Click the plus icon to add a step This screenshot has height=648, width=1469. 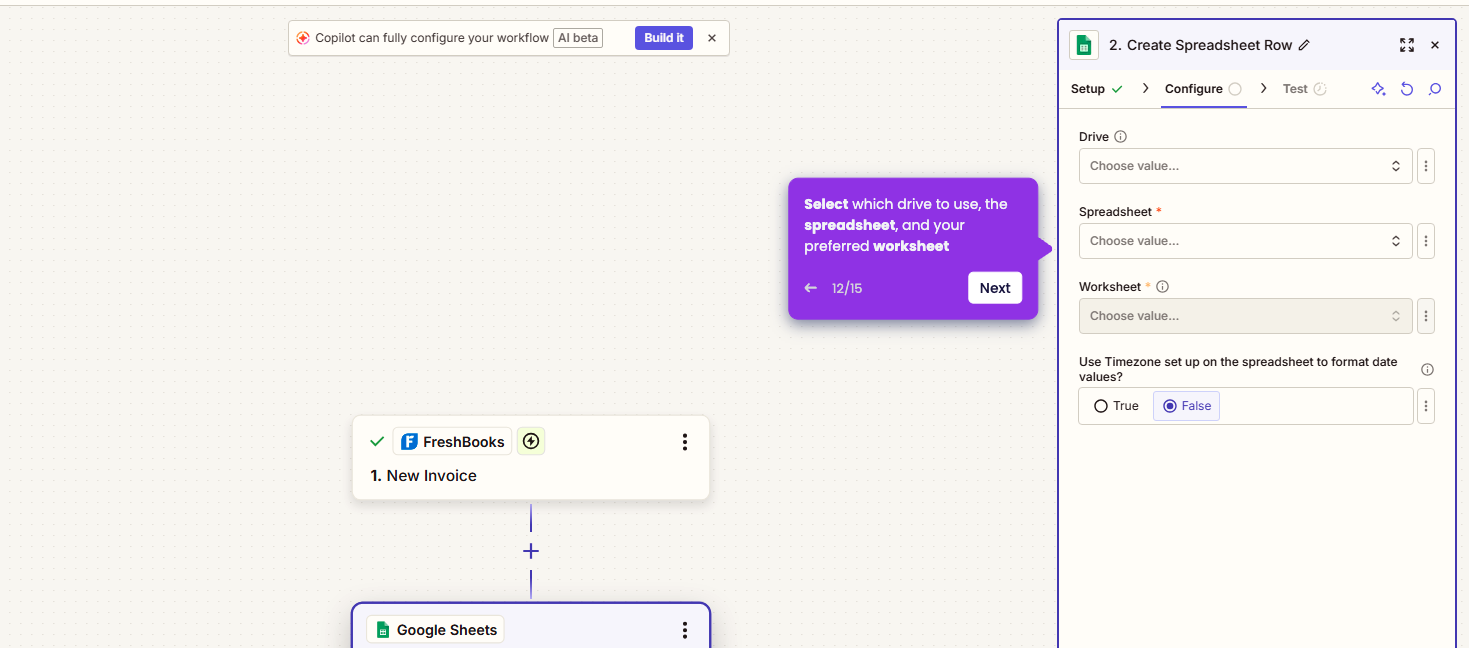point(531,551)
